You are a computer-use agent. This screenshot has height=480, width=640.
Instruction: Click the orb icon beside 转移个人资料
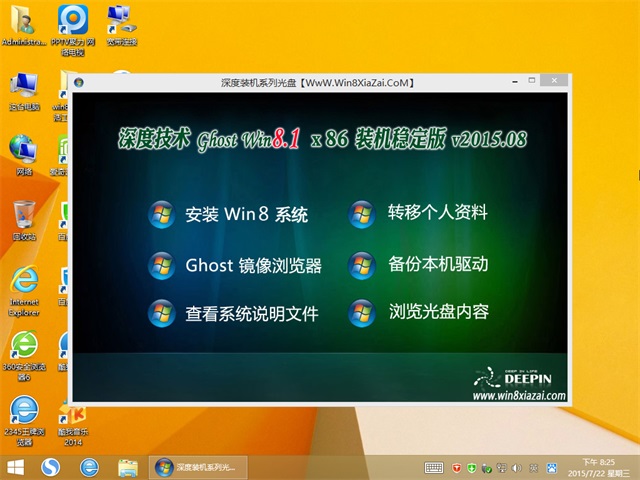coord(361,213)
